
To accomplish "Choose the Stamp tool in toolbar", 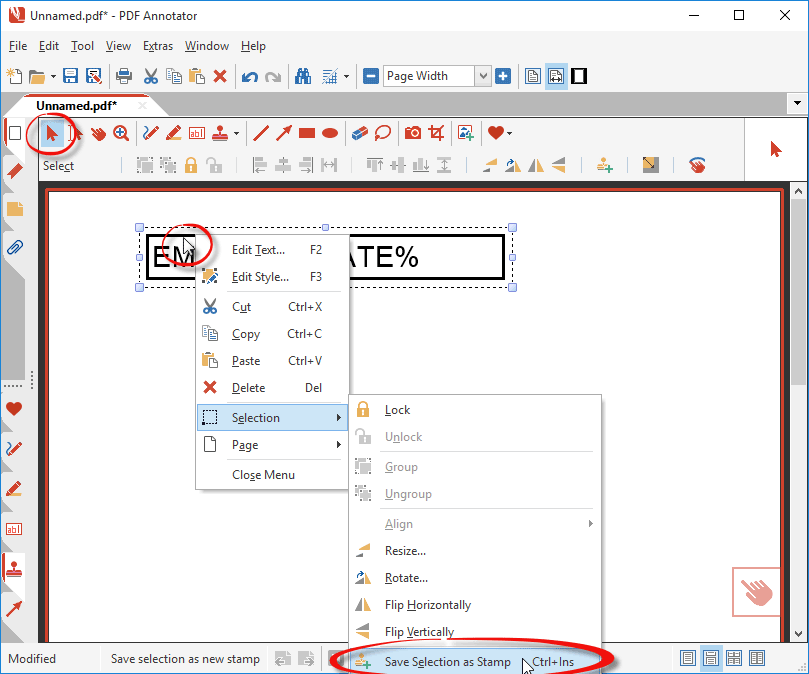I will 221,133.
